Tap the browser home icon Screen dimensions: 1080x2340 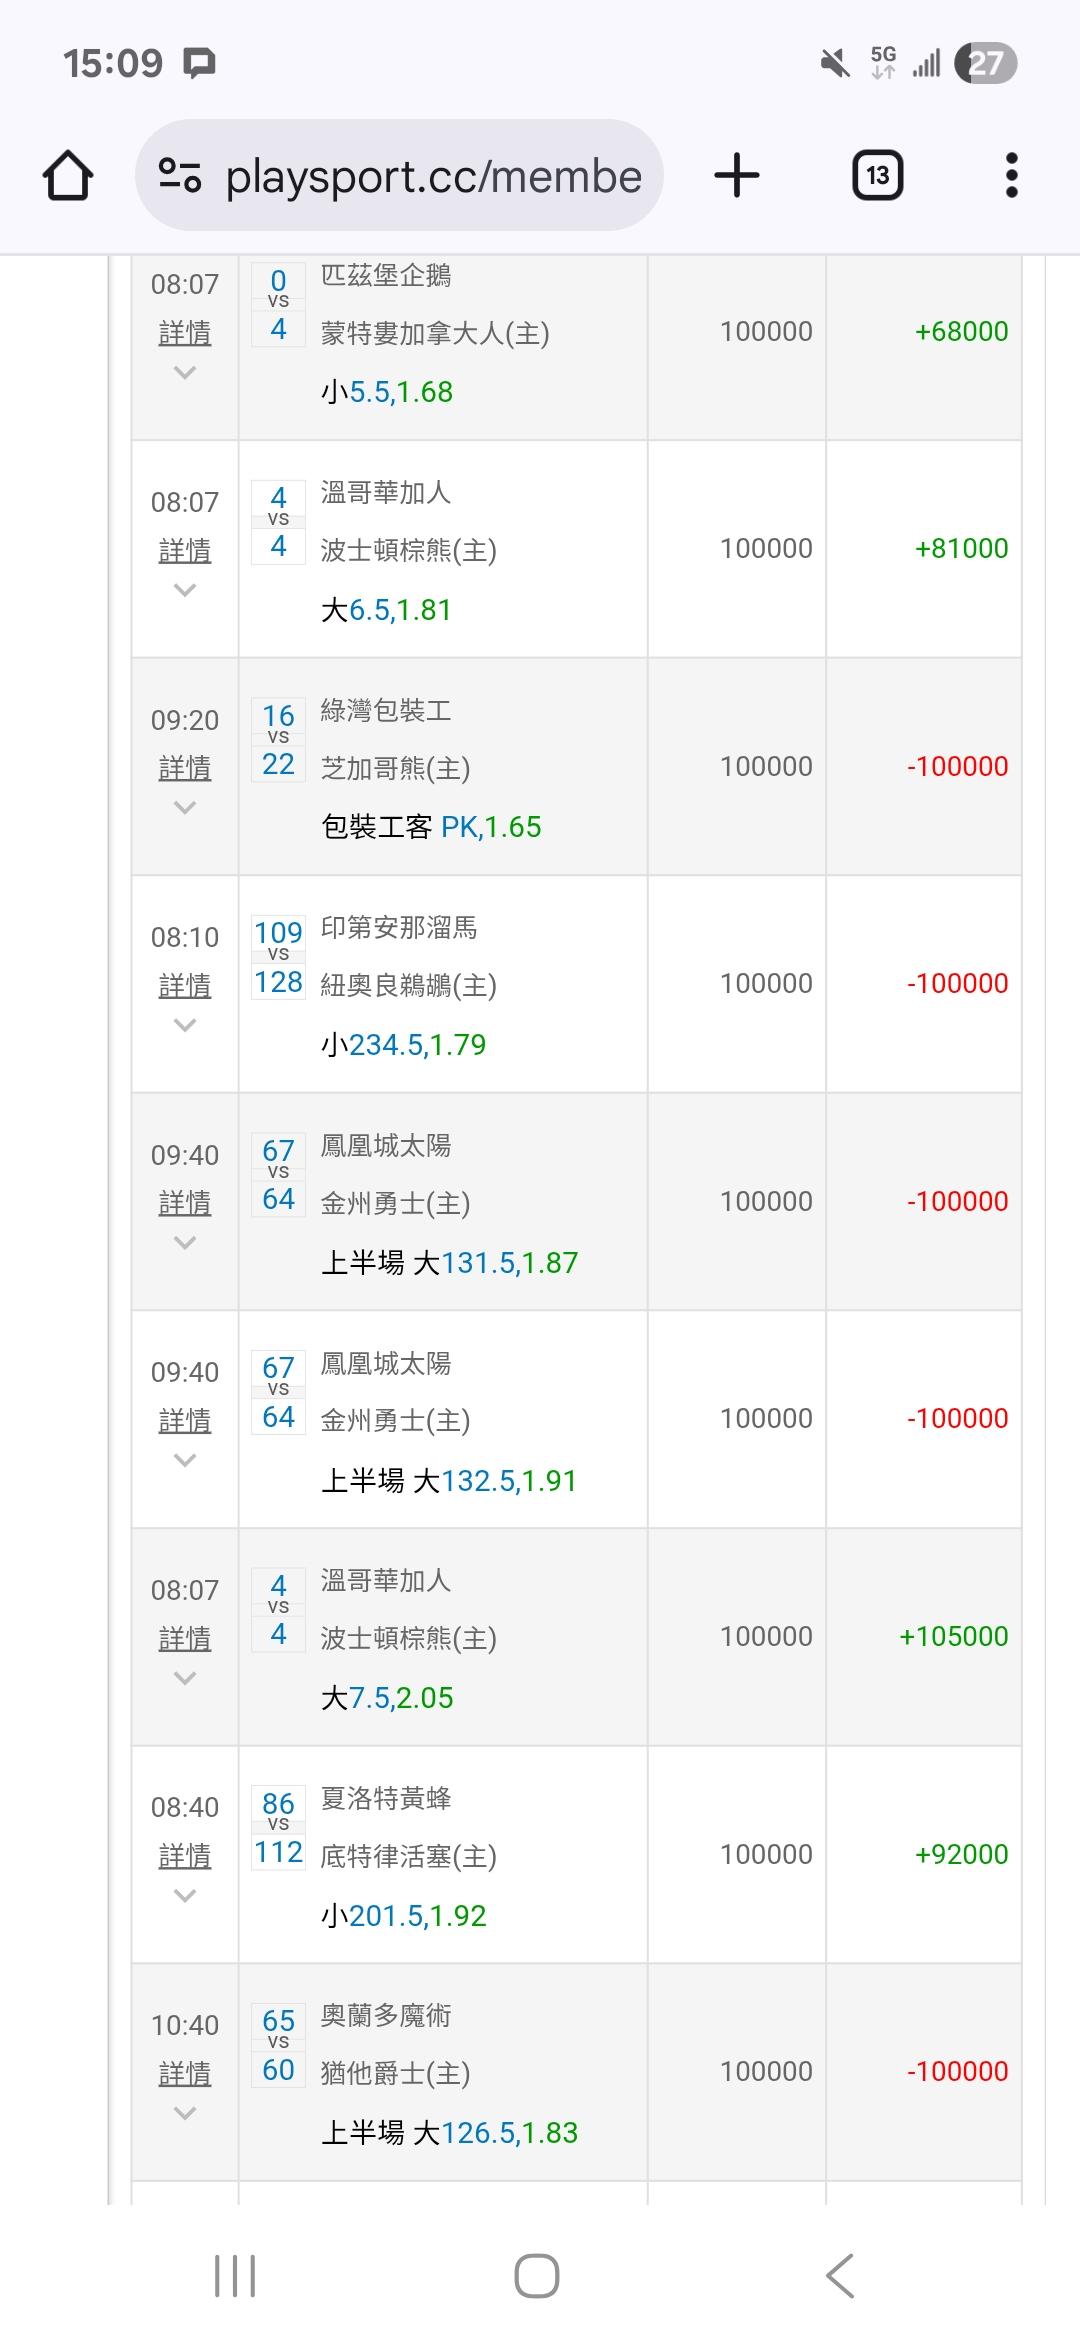[x=68, y=176]
